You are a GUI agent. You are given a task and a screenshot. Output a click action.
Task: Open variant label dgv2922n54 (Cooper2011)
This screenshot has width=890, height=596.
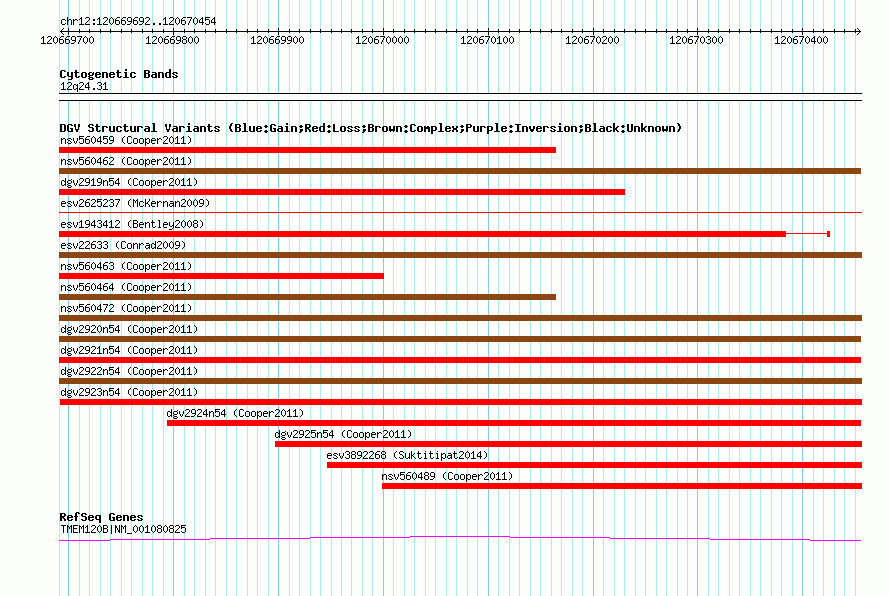coord(129,371)
